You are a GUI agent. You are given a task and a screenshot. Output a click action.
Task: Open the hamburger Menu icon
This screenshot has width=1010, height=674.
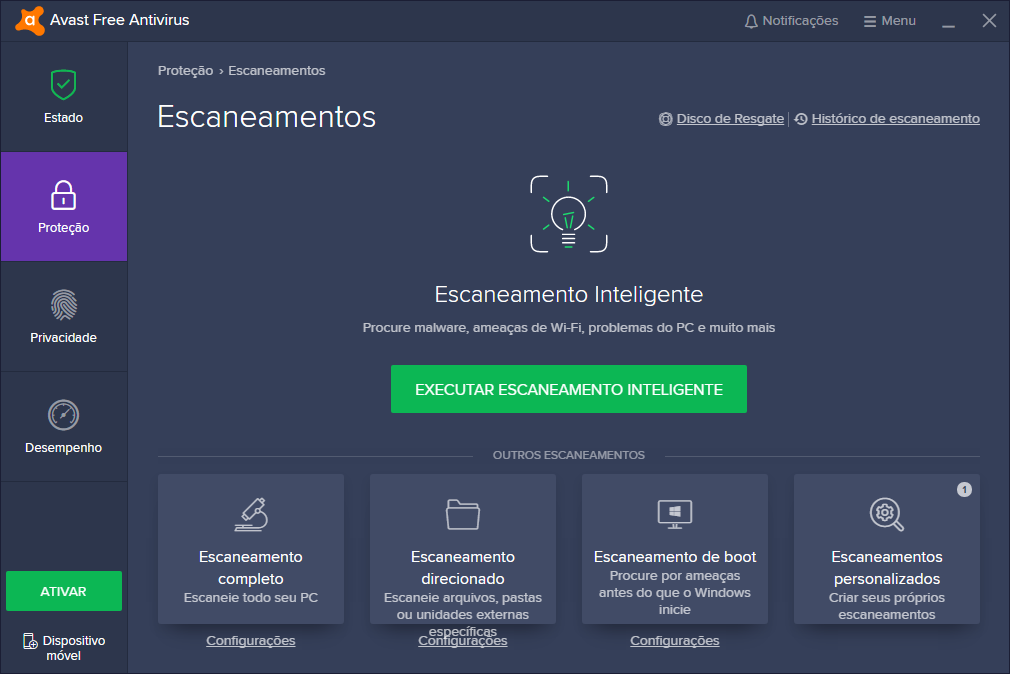point(870,21)
